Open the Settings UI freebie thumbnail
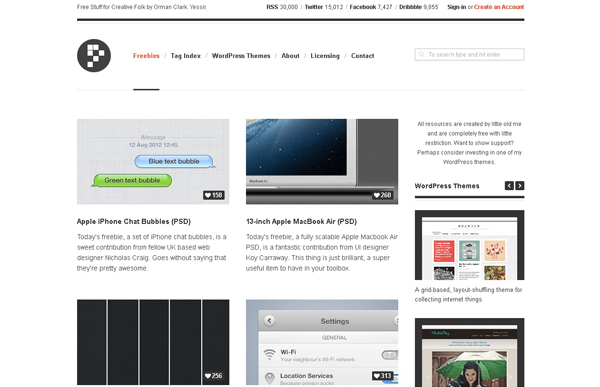 (x=322, y=342)
